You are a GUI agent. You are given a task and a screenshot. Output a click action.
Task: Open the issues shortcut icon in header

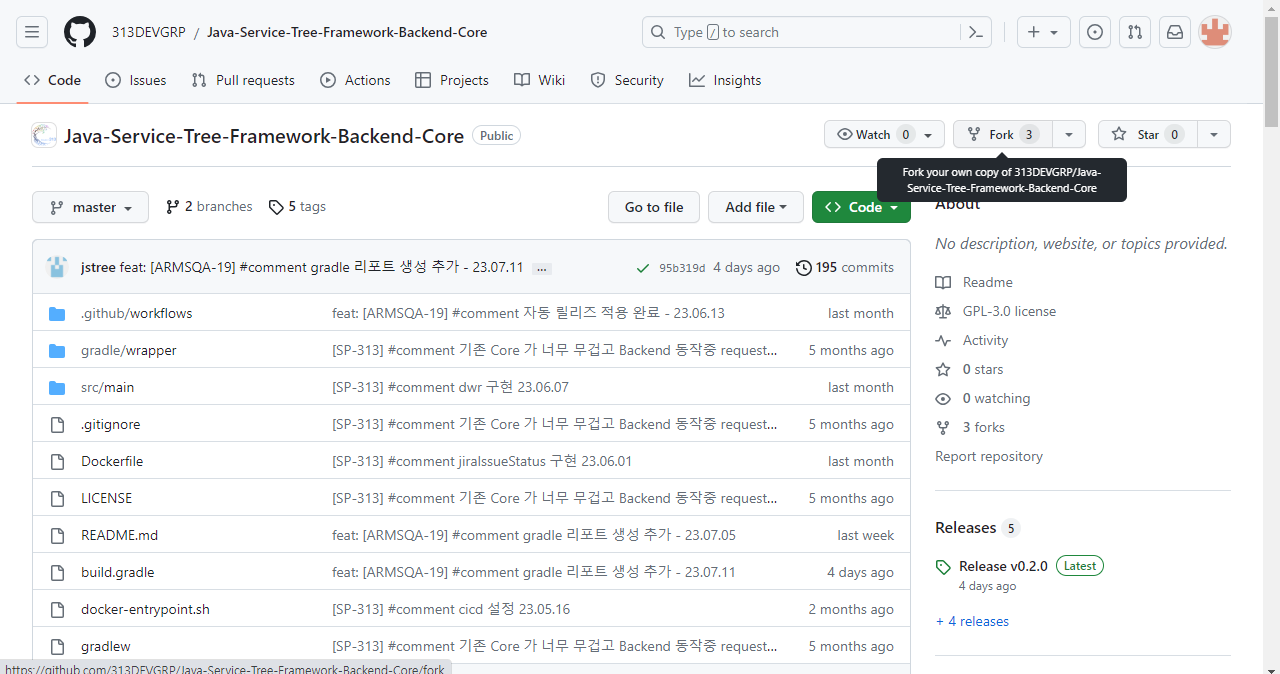coord(1095,32)
